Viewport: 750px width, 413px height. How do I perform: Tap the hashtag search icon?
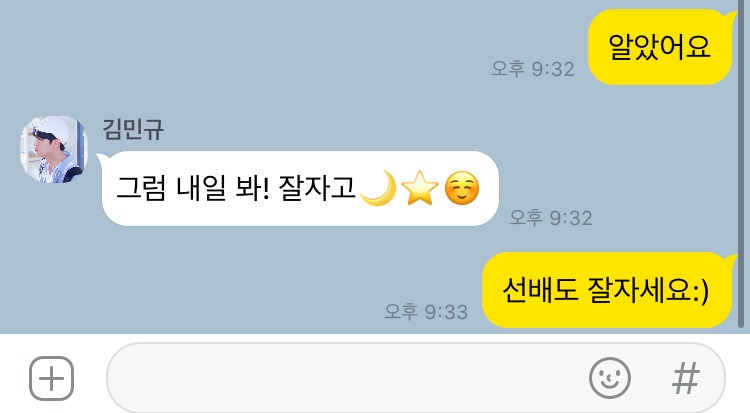pyautogui.click(x=685, y=378)
